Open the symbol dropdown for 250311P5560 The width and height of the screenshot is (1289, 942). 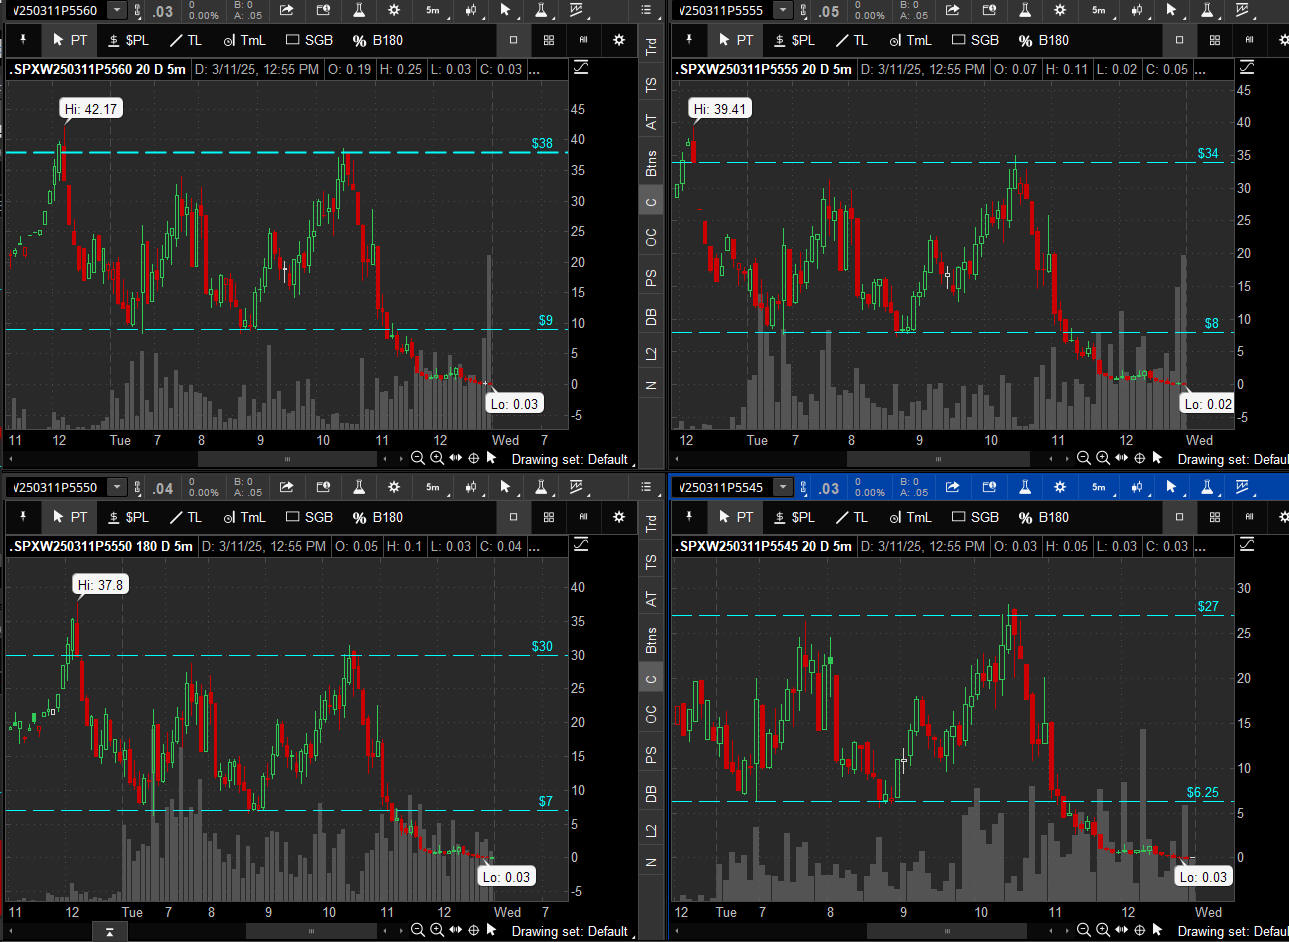point(117,10)
